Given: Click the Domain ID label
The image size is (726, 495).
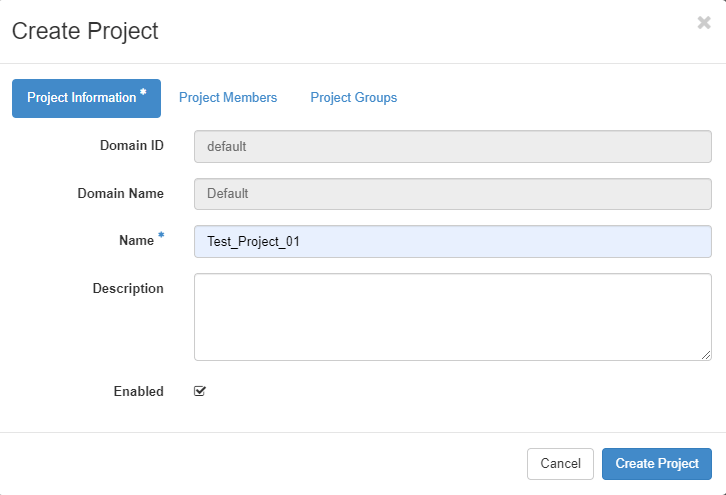Looking at the screenshot, I should coord(131,146).
